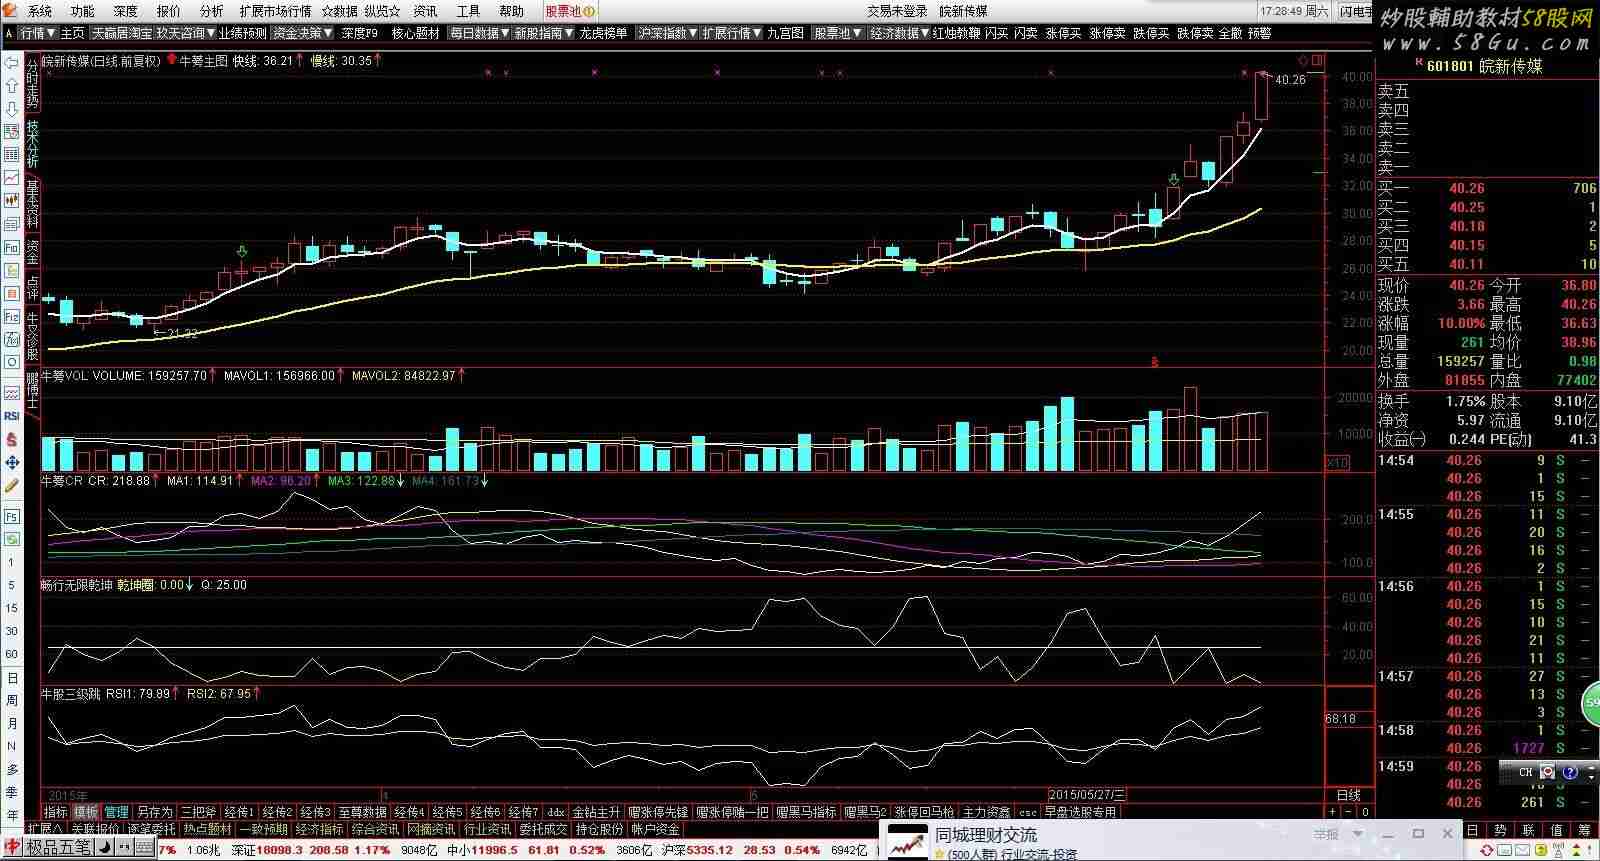Expand the 资金决策 dropdown
This screenshot has height=861, width=1600.
coord(303,33)
